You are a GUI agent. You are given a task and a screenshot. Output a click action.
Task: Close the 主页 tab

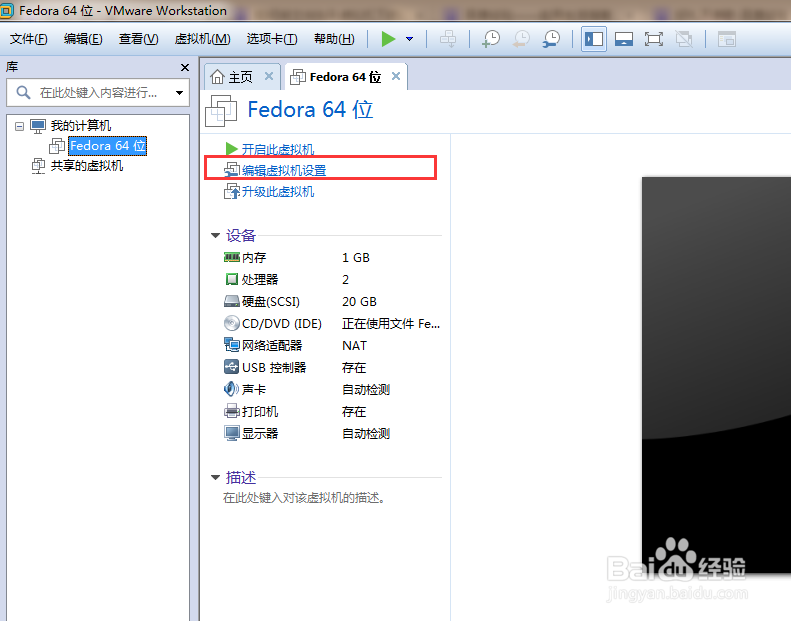[x=269, y=76]
